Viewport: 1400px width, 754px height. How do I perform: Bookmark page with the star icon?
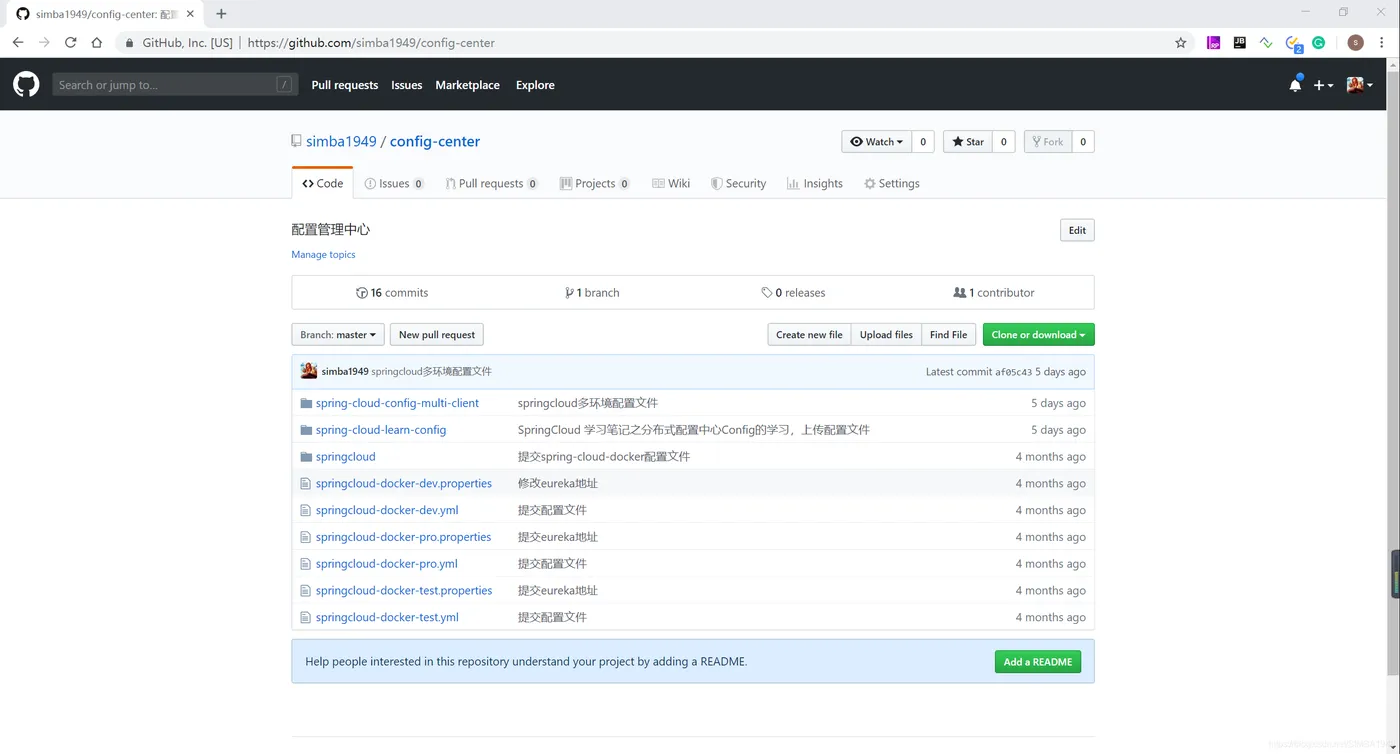pos(1181,43)
